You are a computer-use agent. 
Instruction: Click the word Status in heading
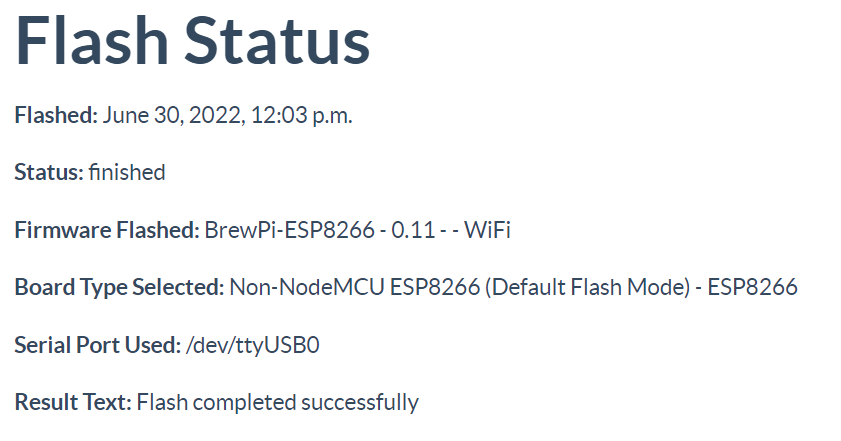pyautogui.click(x=277, y=41)
